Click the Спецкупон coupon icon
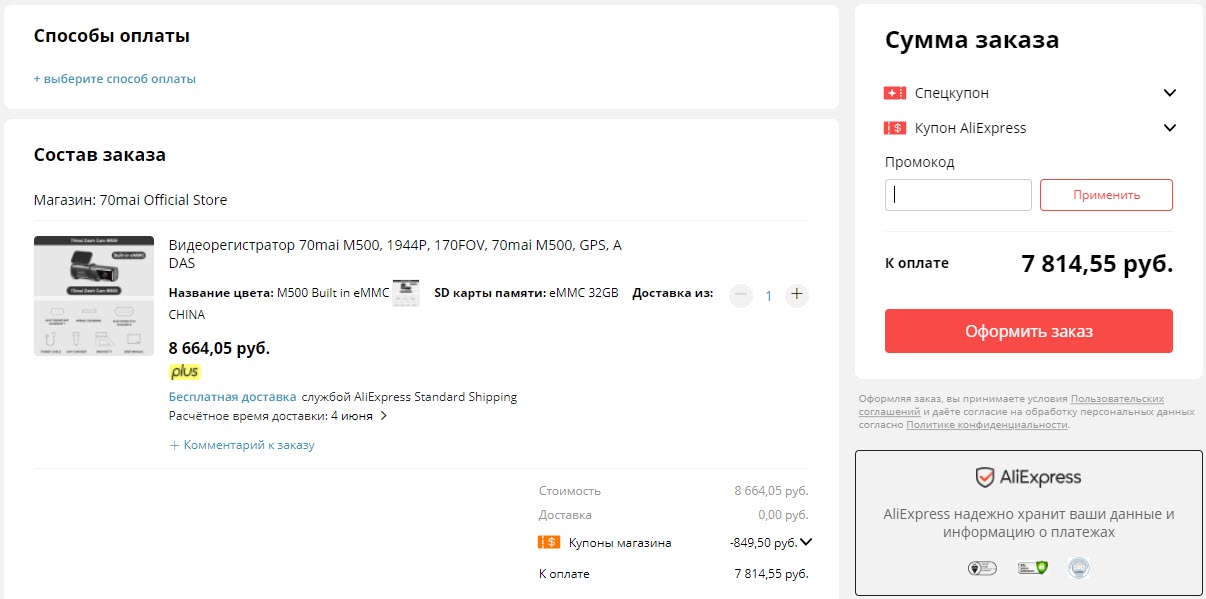The width and height of the screenshot is (1206, 599). point(894,93)
